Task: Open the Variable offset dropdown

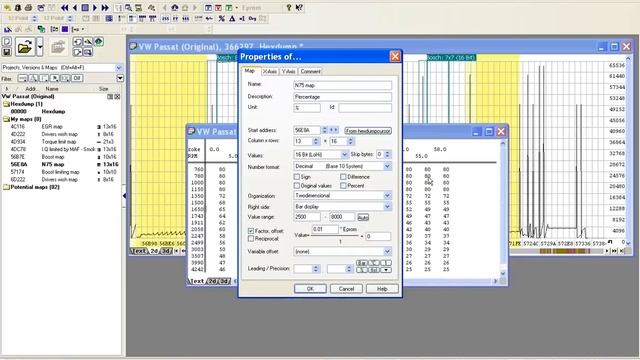Action: tap(387, 251)
